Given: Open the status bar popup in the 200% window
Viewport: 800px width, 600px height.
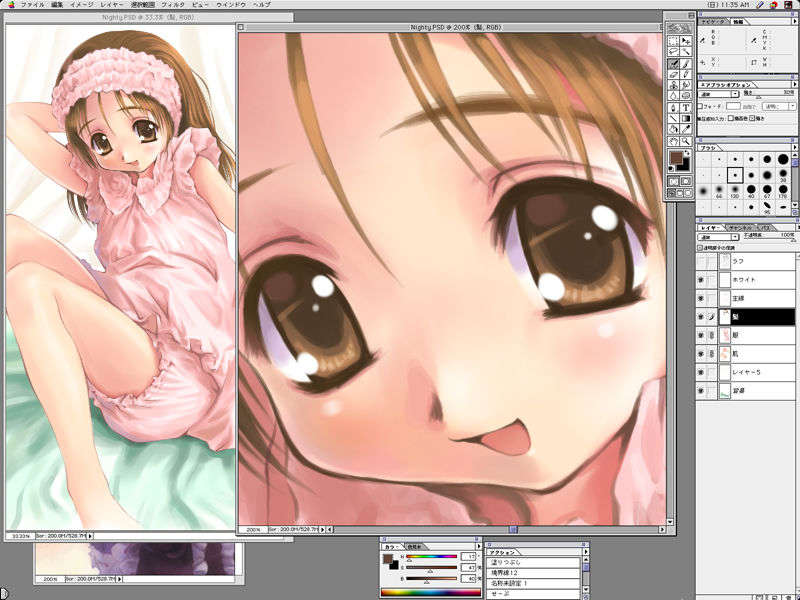Looking at the screenshot, I should coord(322,530).
